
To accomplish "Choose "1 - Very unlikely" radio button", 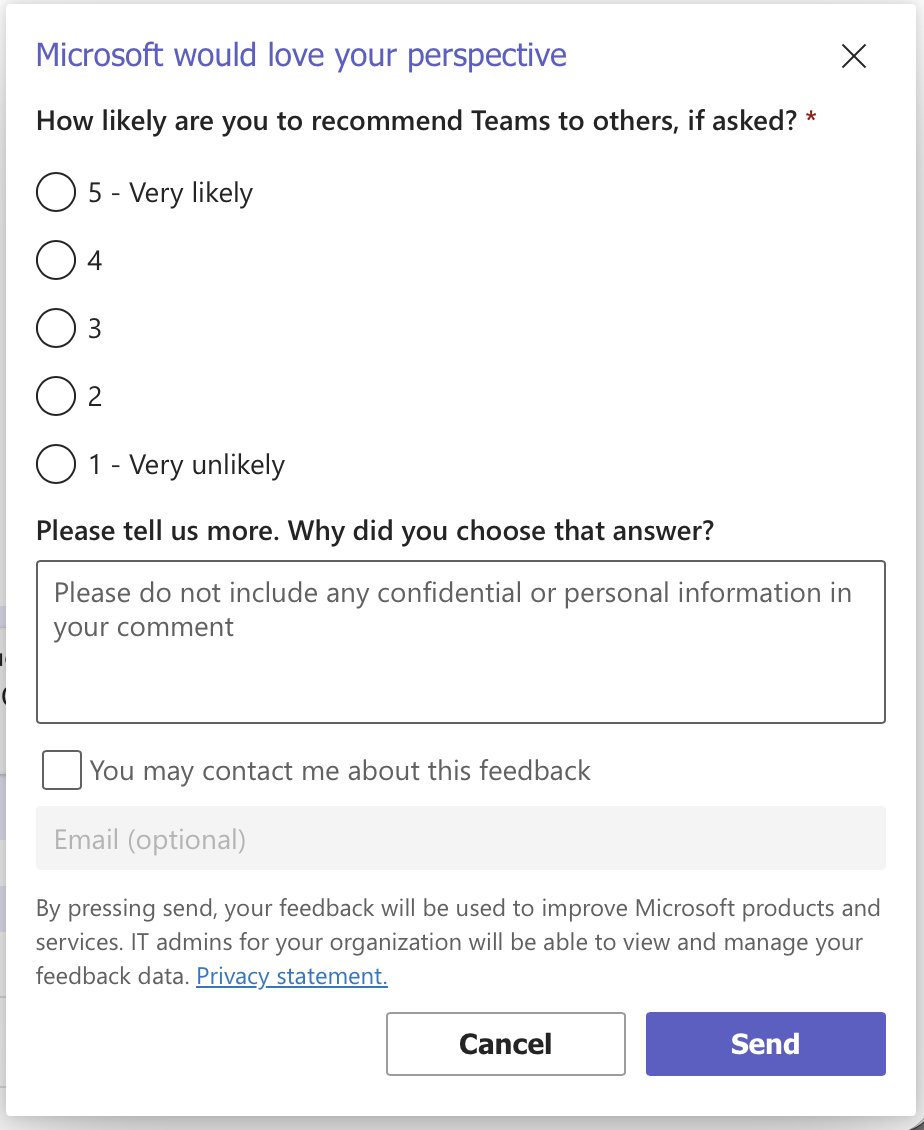I will click(x=56, y=463).
